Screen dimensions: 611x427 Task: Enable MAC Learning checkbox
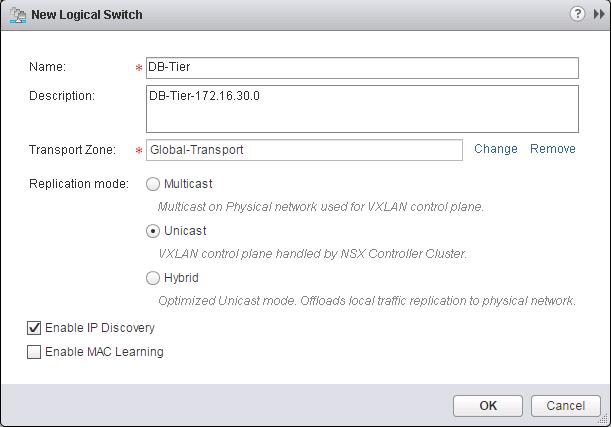pos(34,352)
